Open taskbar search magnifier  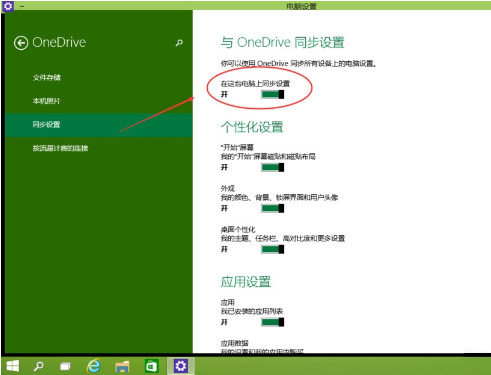tap(39, 366)
